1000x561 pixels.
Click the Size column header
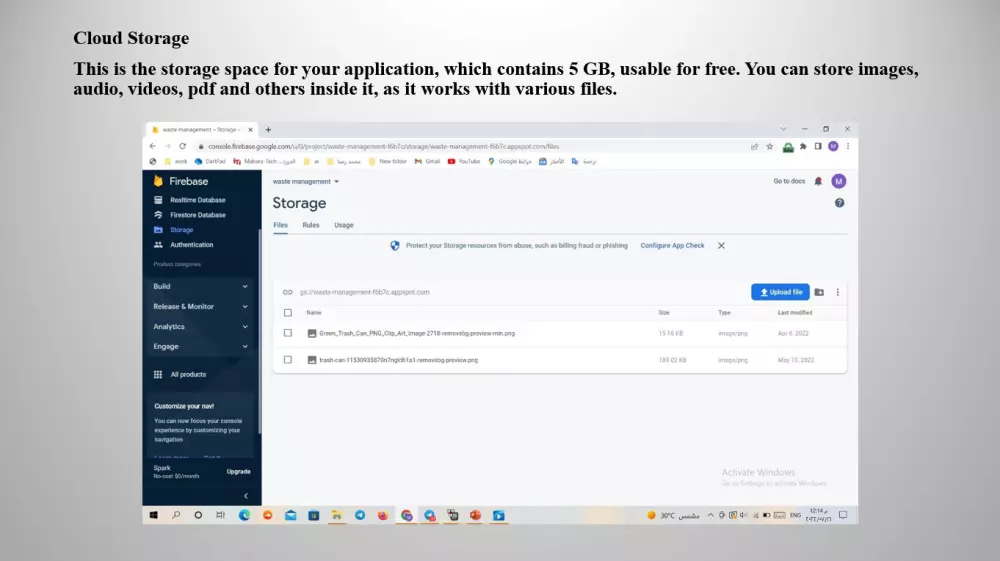pos(664,313)
